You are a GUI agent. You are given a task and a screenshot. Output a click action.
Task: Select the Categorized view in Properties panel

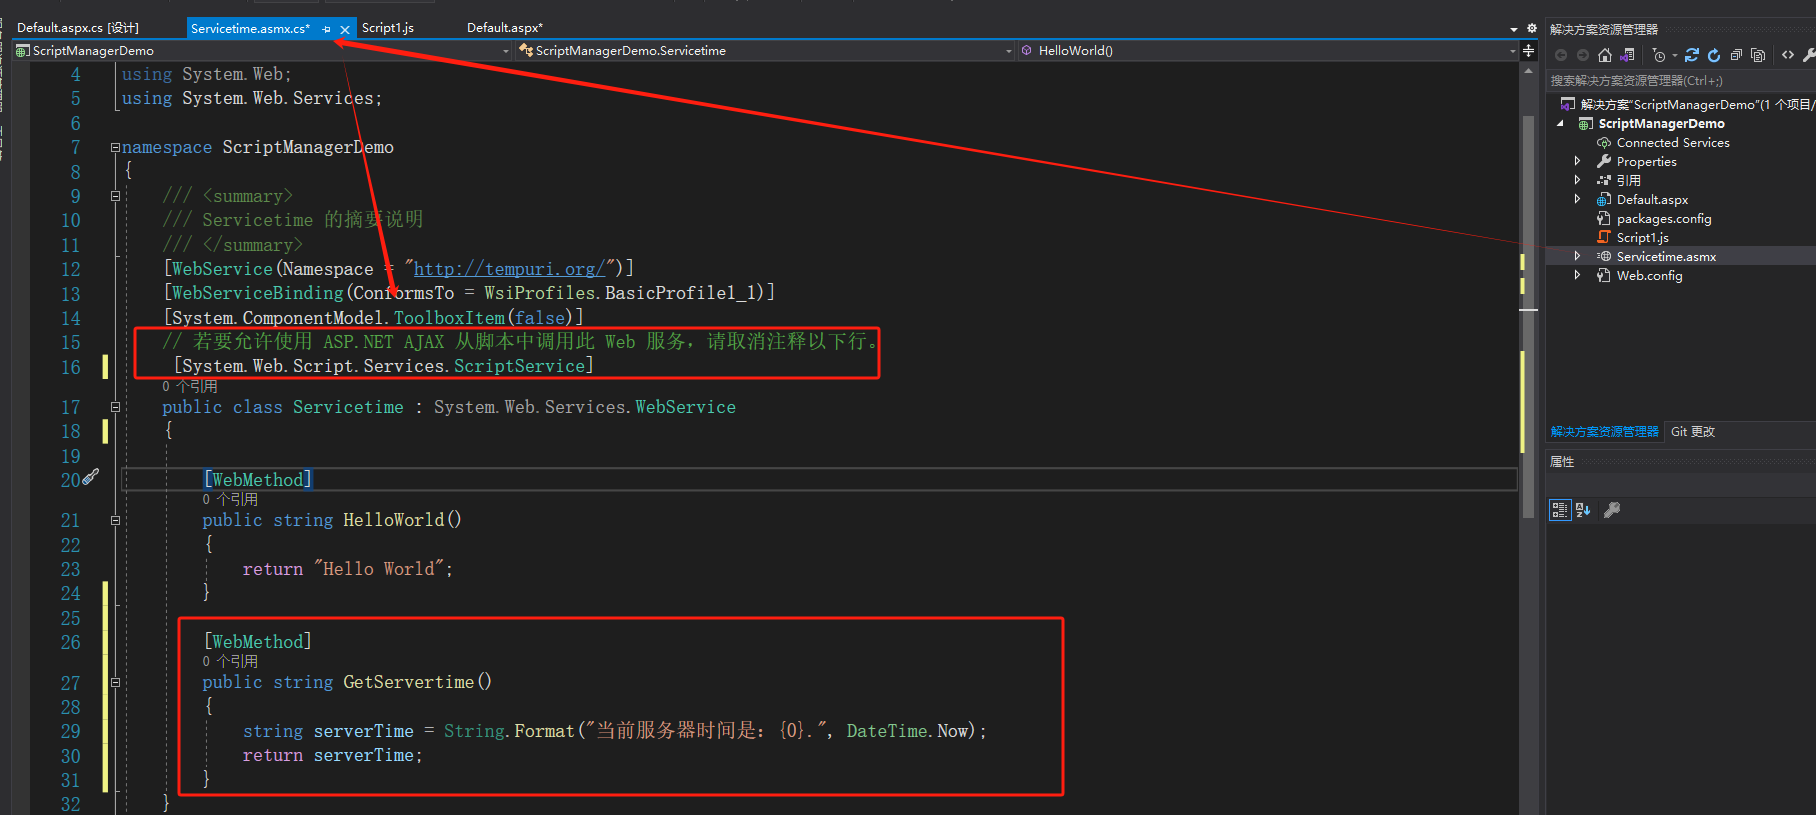point(1560,510)
